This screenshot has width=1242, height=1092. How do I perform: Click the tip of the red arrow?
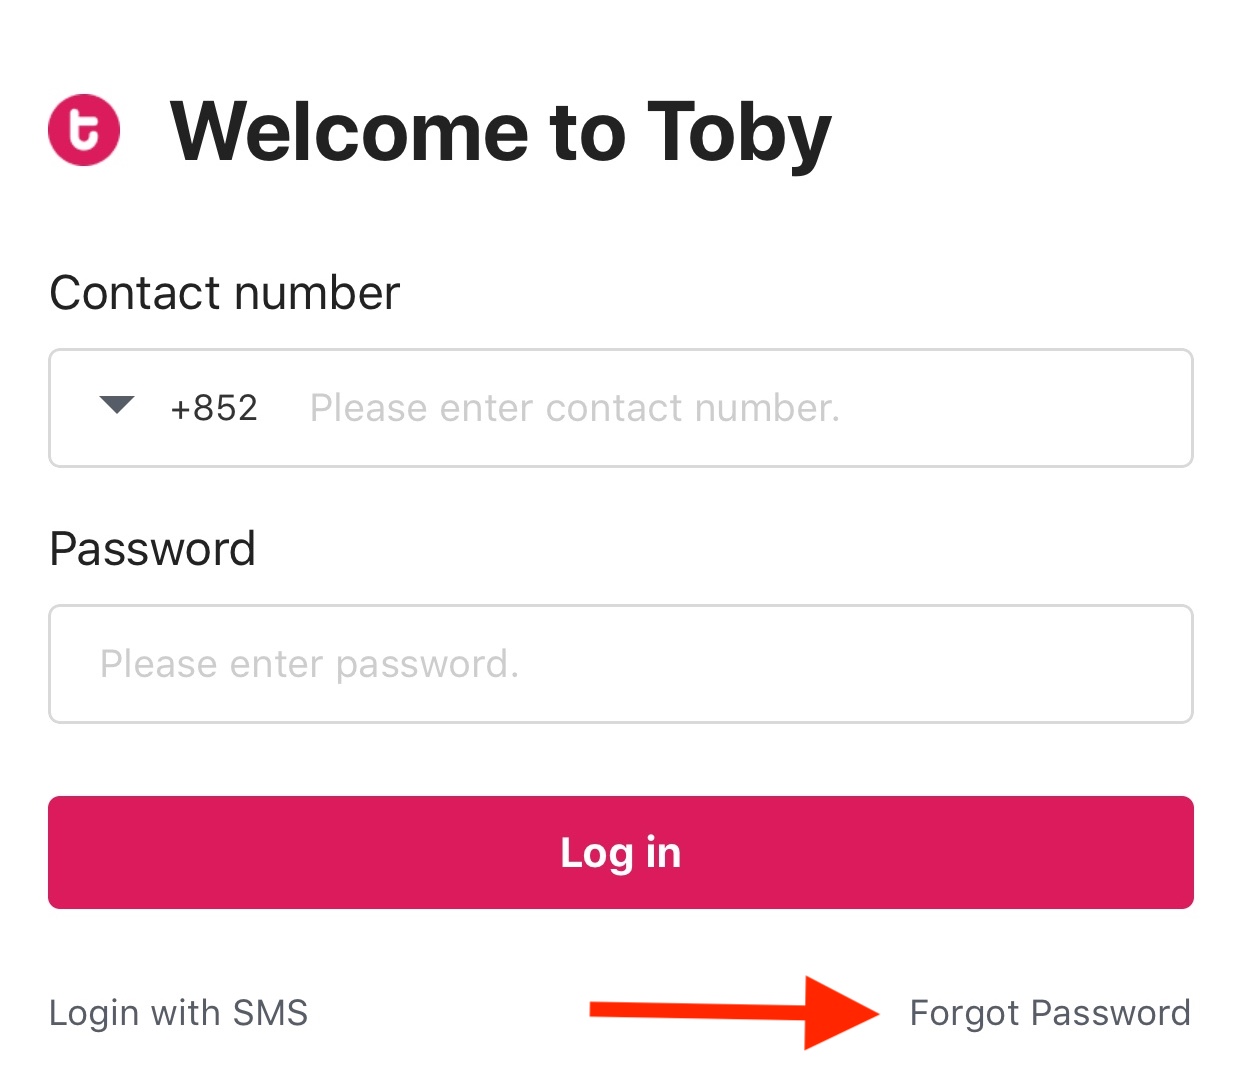(872, 1013)
